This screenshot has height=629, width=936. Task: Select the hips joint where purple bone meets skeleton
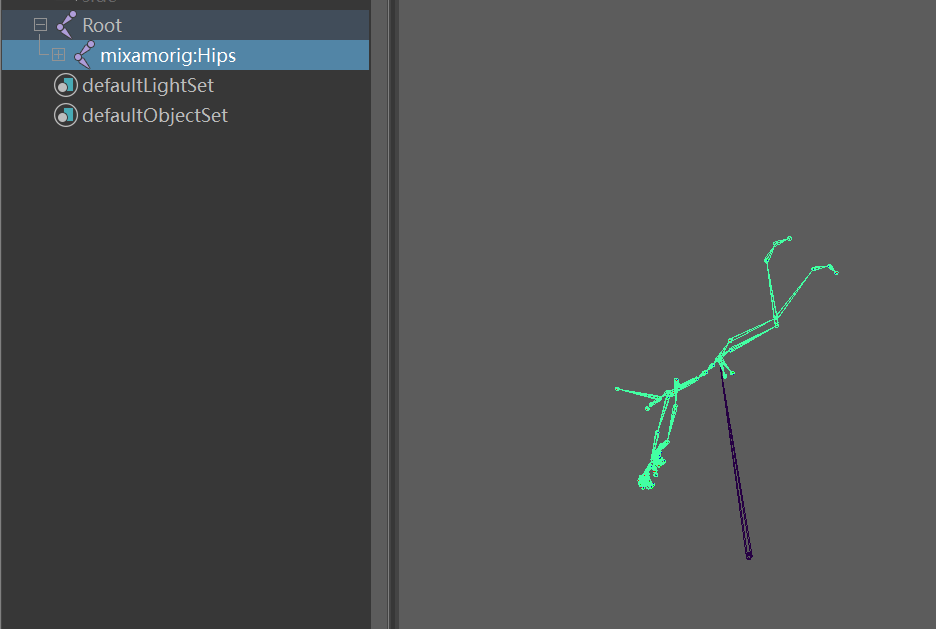coord(719,359)
